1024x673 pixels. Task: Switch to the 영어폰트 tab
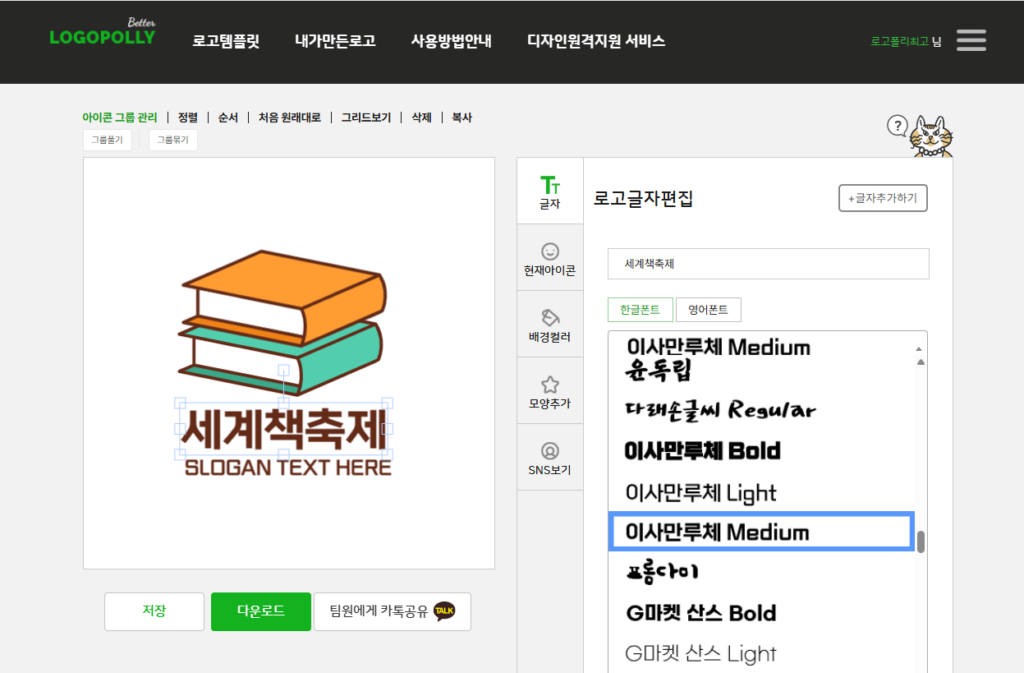point(709,309)
